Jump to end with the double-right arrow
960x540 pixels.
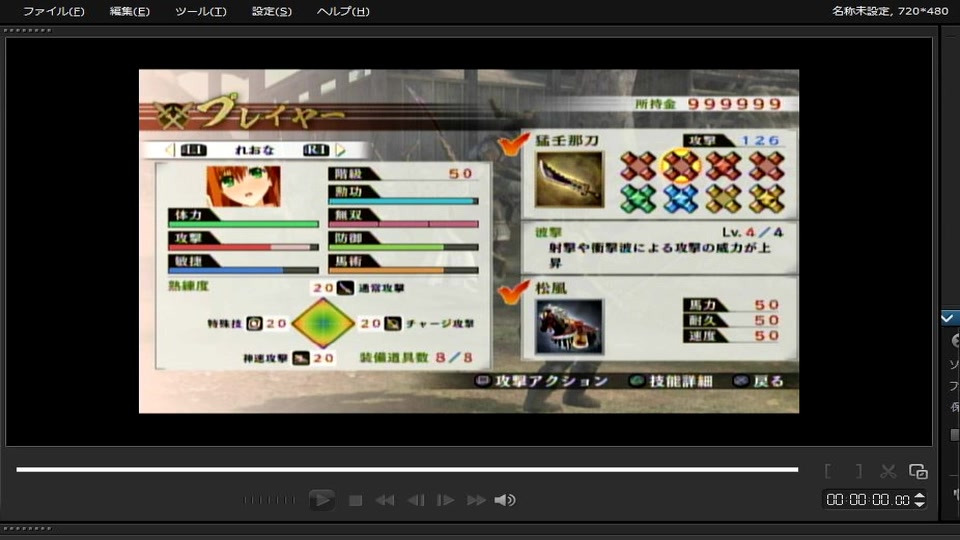point(476,501)
